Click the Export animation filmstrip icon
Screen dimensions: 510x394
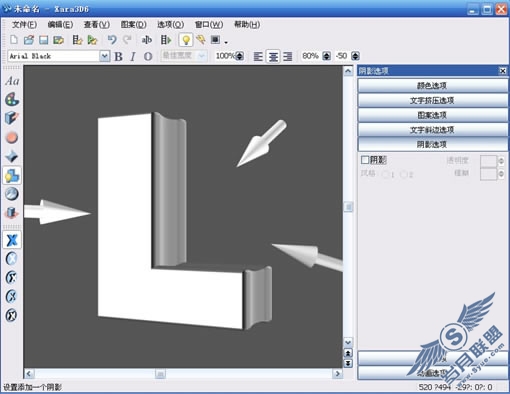tap(77, 40)
